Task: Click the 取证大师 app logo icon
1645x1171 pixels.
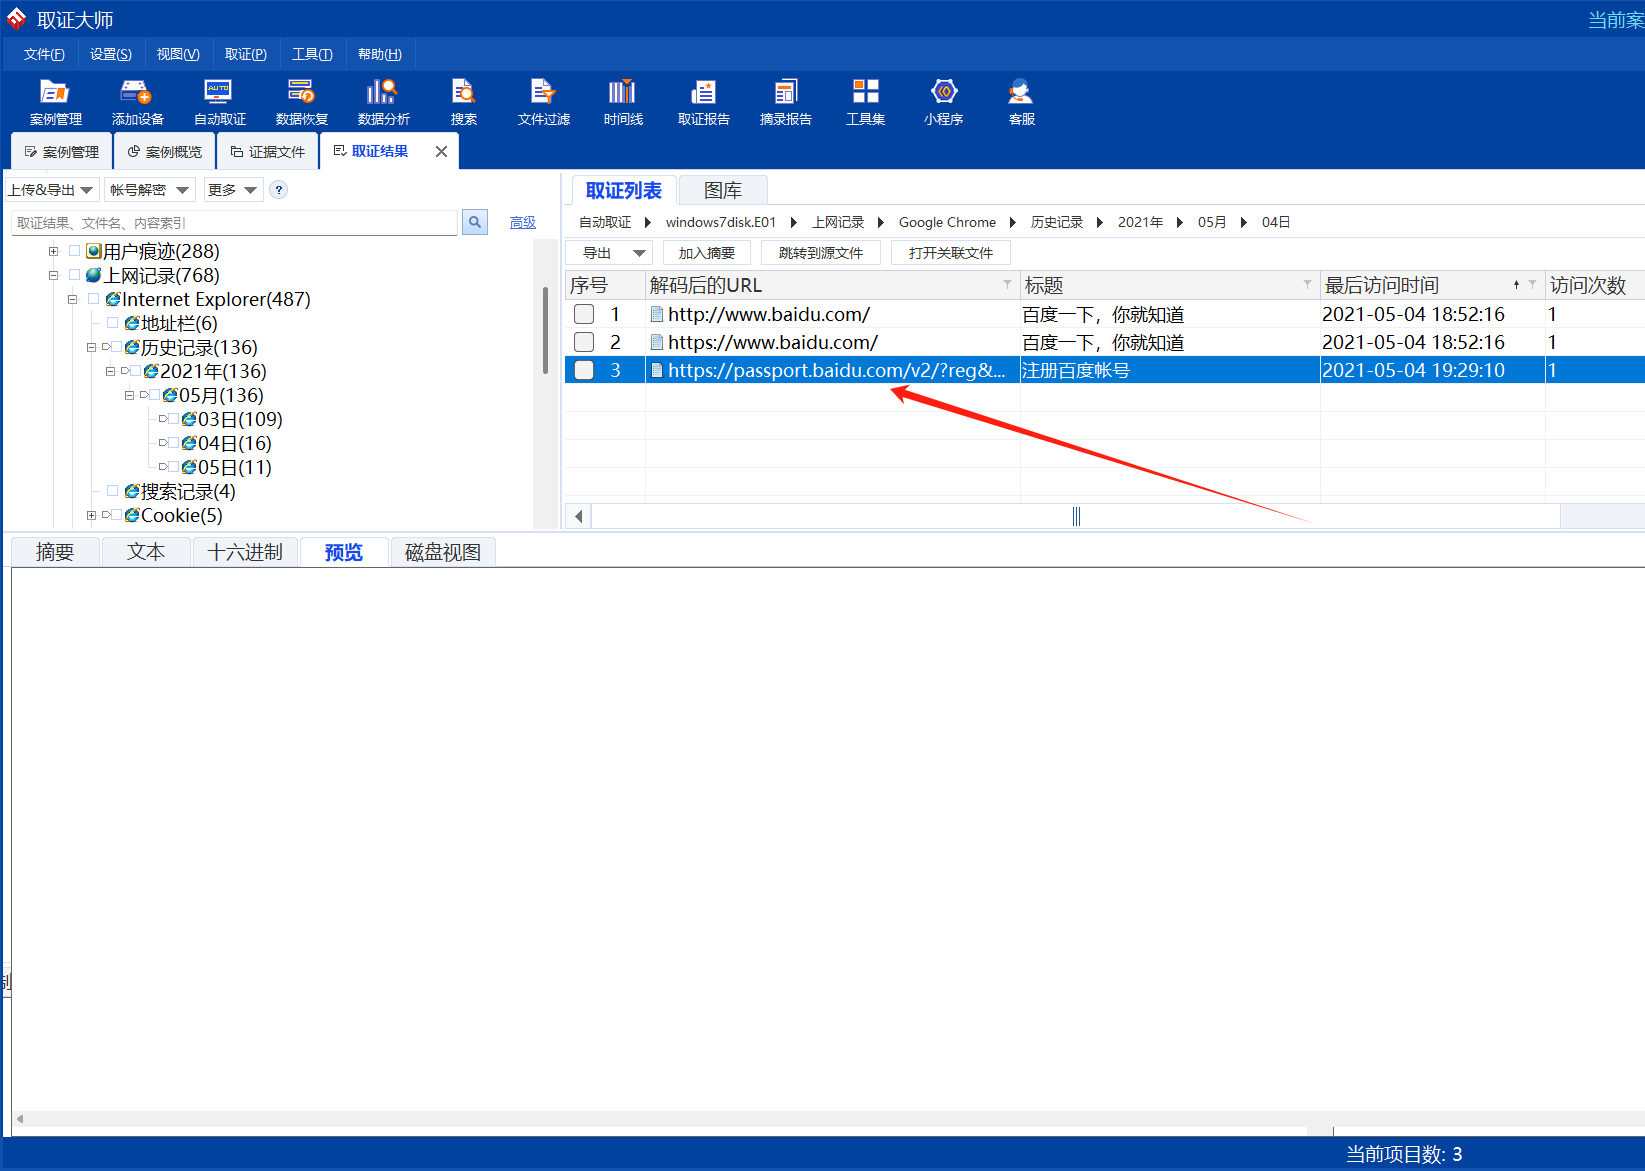Action: [17, 19]
